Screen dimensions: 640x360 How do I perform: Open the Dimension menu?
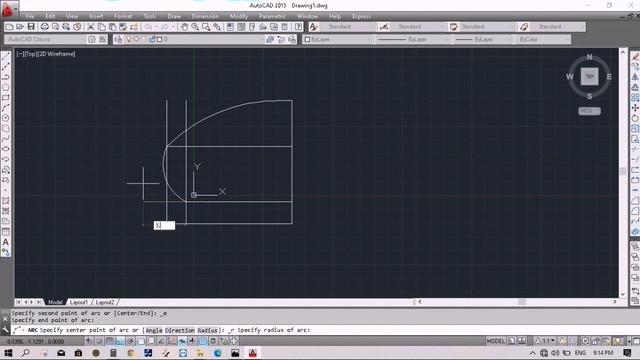coord(205,16)
